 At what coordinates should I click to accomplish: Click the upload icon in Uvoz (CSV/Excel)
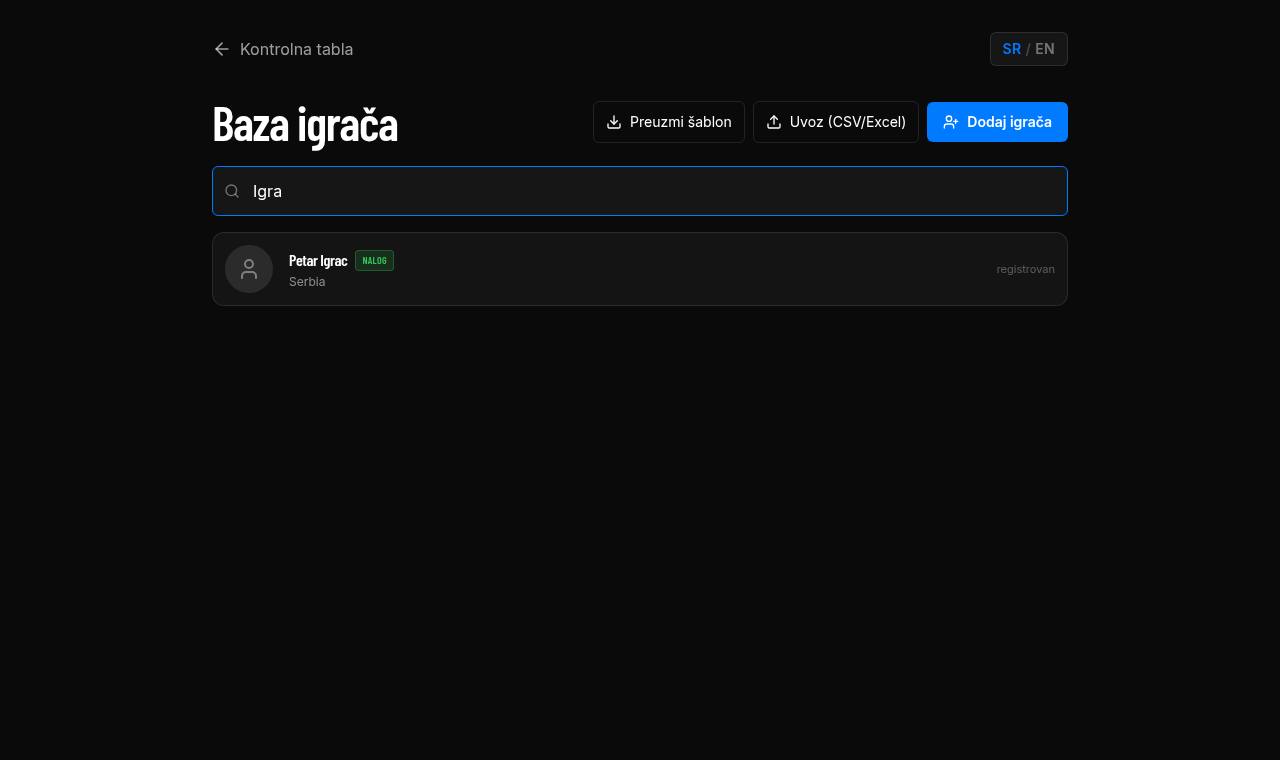click(774, 122)
